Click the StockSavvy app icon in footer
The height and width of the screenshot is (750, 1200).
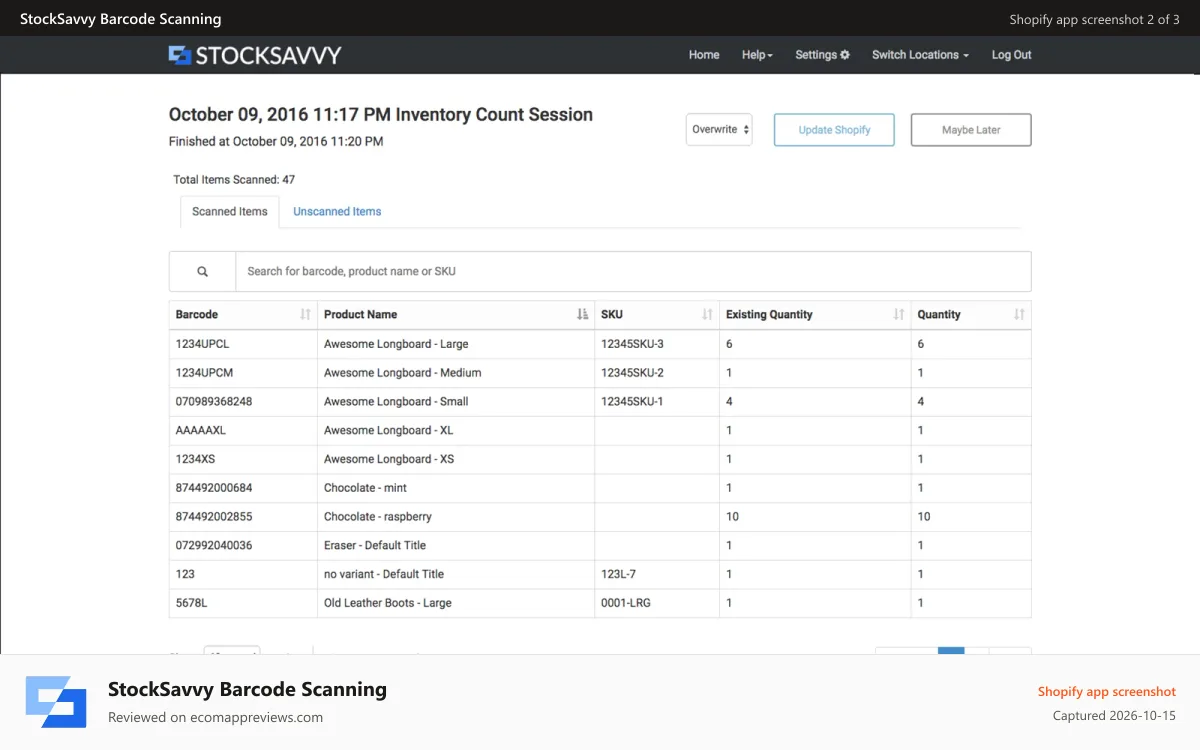[x=56, y=702]
